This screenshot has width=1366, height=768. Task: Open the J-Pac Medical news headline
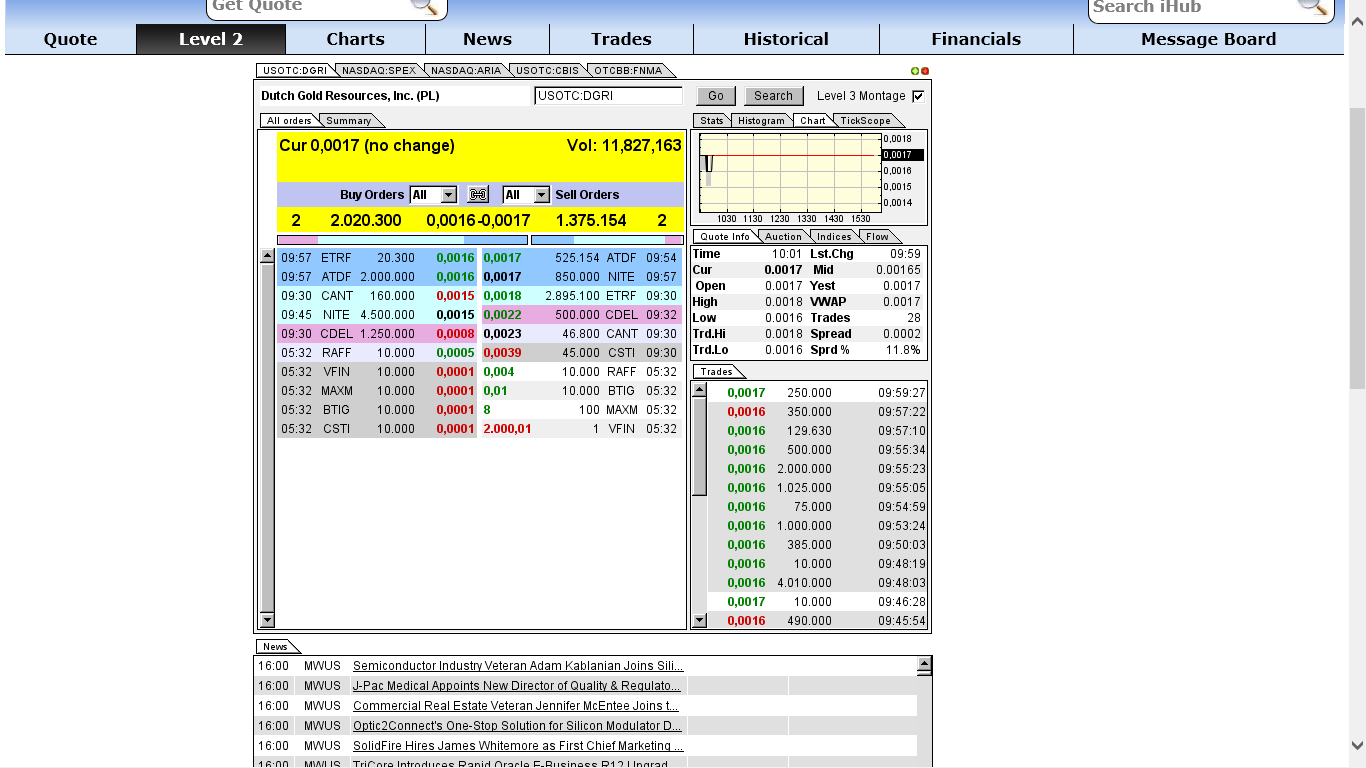(x=516, y=686)
